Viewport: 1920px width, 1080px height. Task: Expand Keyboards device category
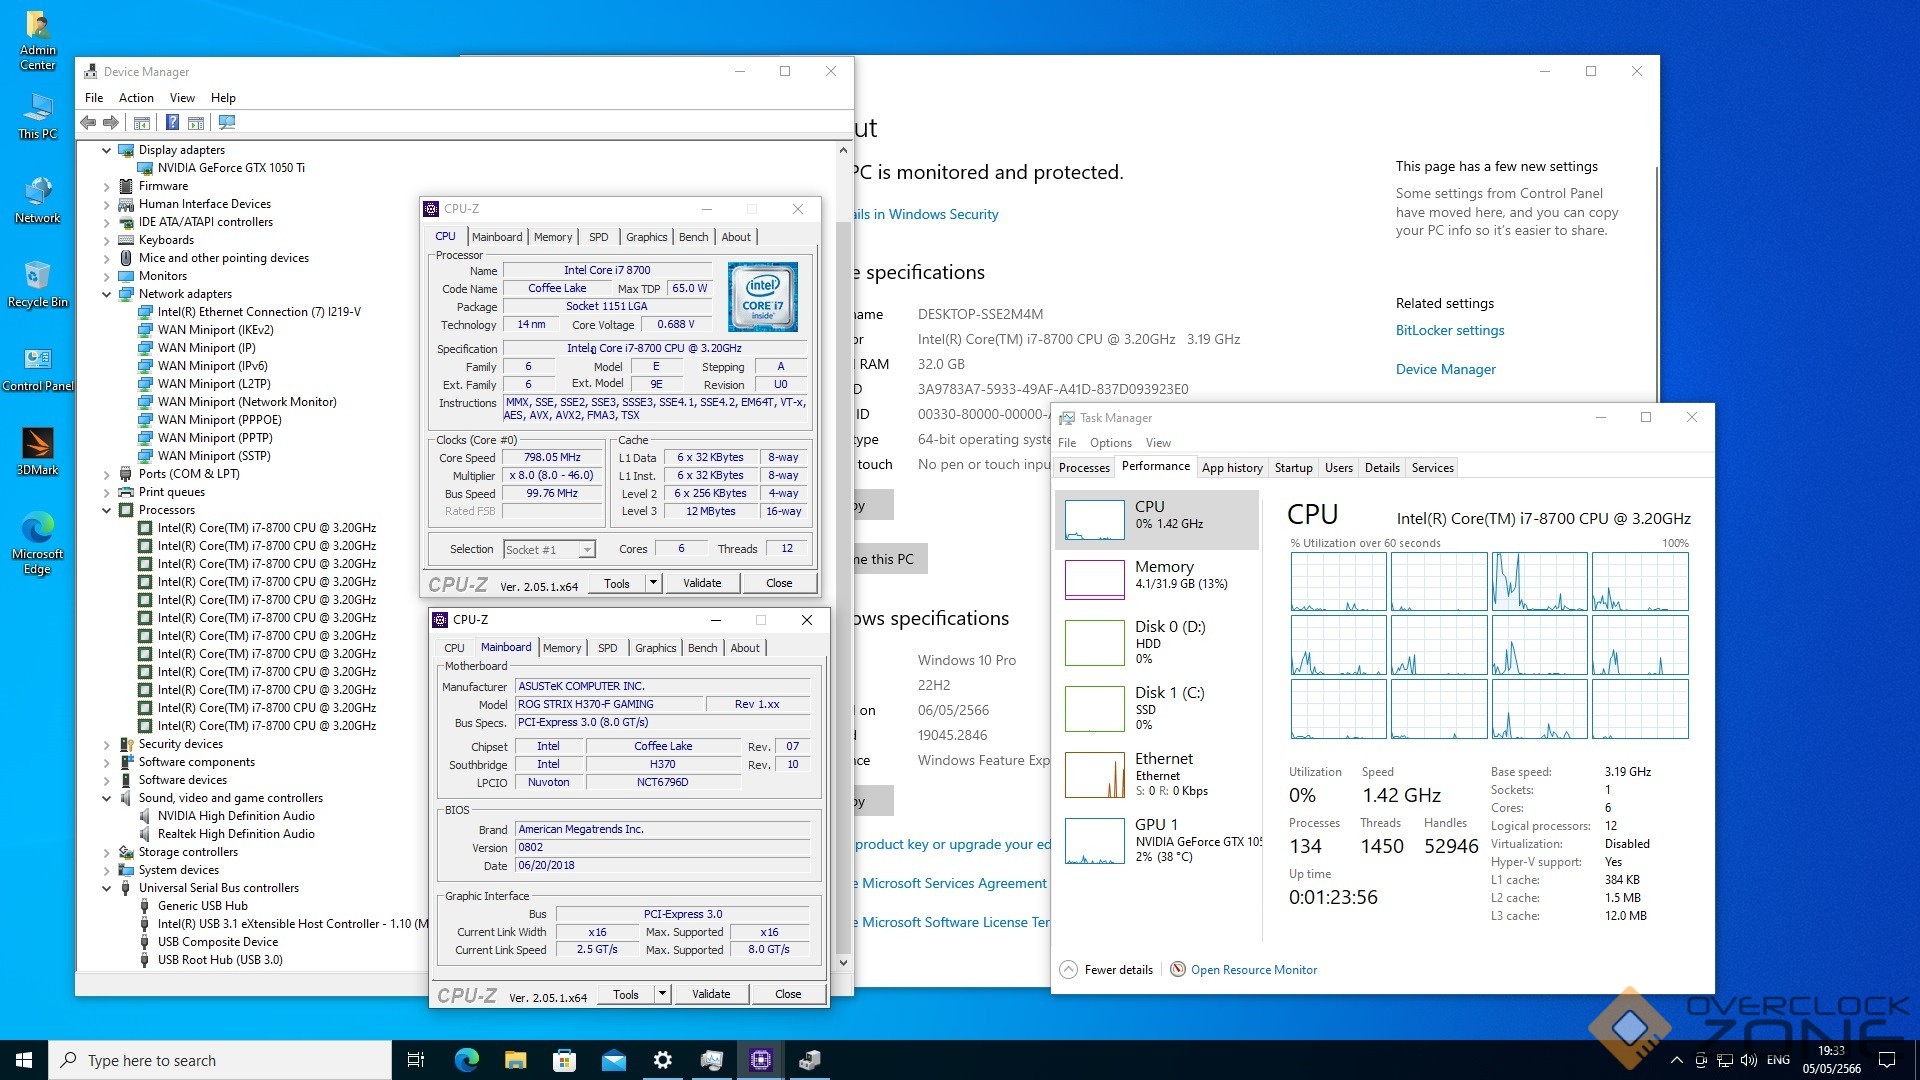click(x=107, y=240)
